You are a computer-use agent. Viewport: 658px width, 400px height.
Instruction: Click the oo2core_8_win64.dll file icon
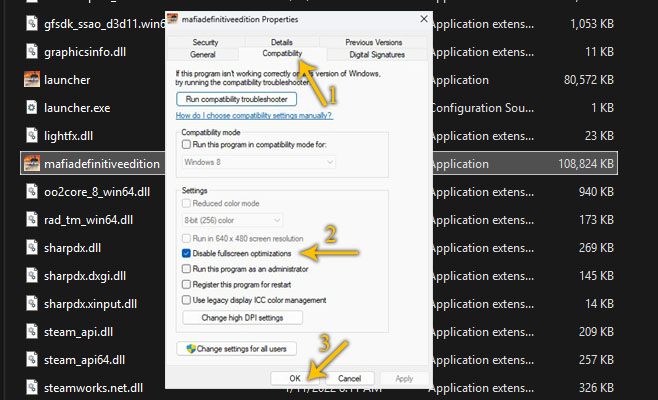(x=32, y=191)
